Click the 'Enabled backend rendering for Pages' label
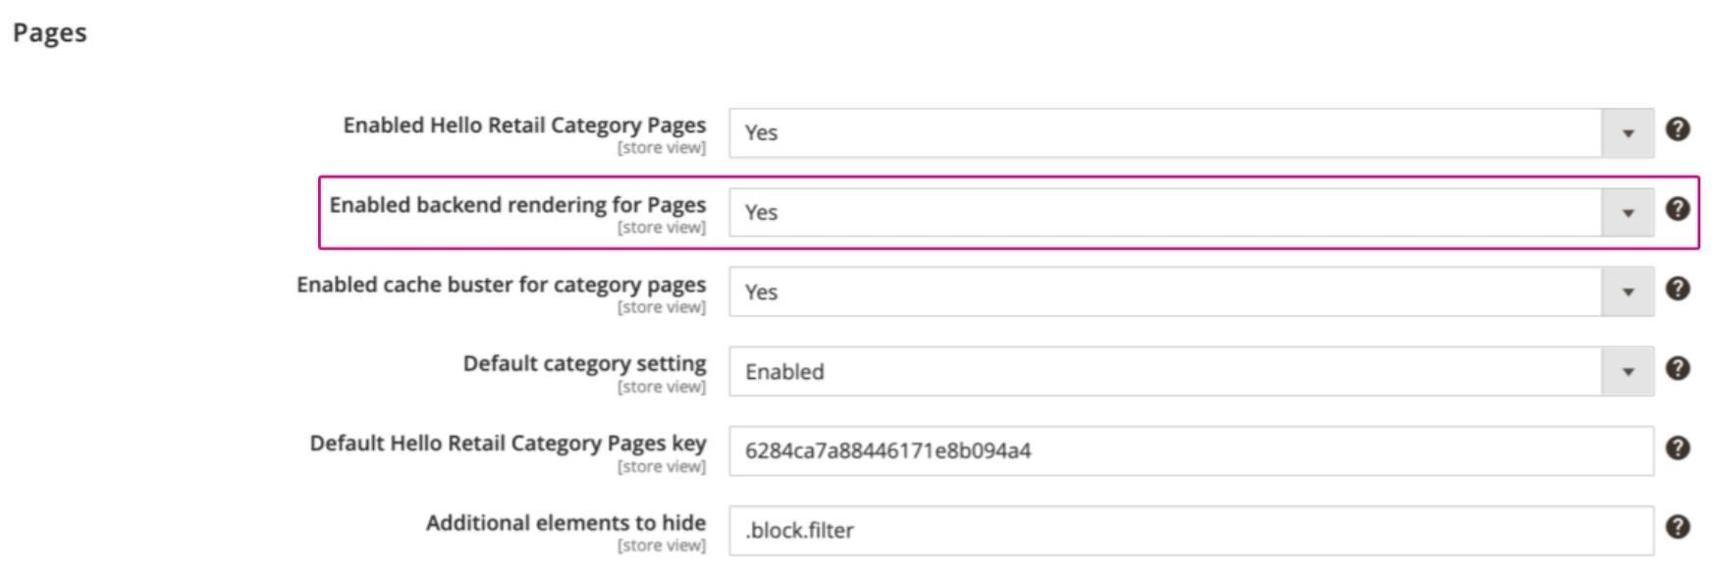Image resolution: width=1720 pixels, height=578 pixels. pos(517,205)
